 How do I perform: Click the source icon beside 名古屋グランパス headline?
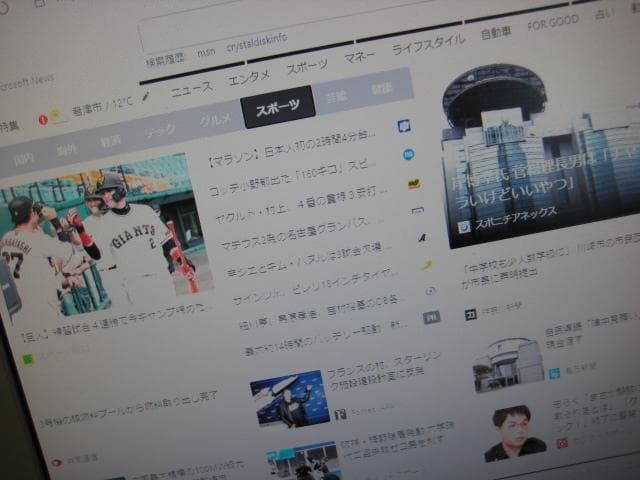[x=418, y=211]
